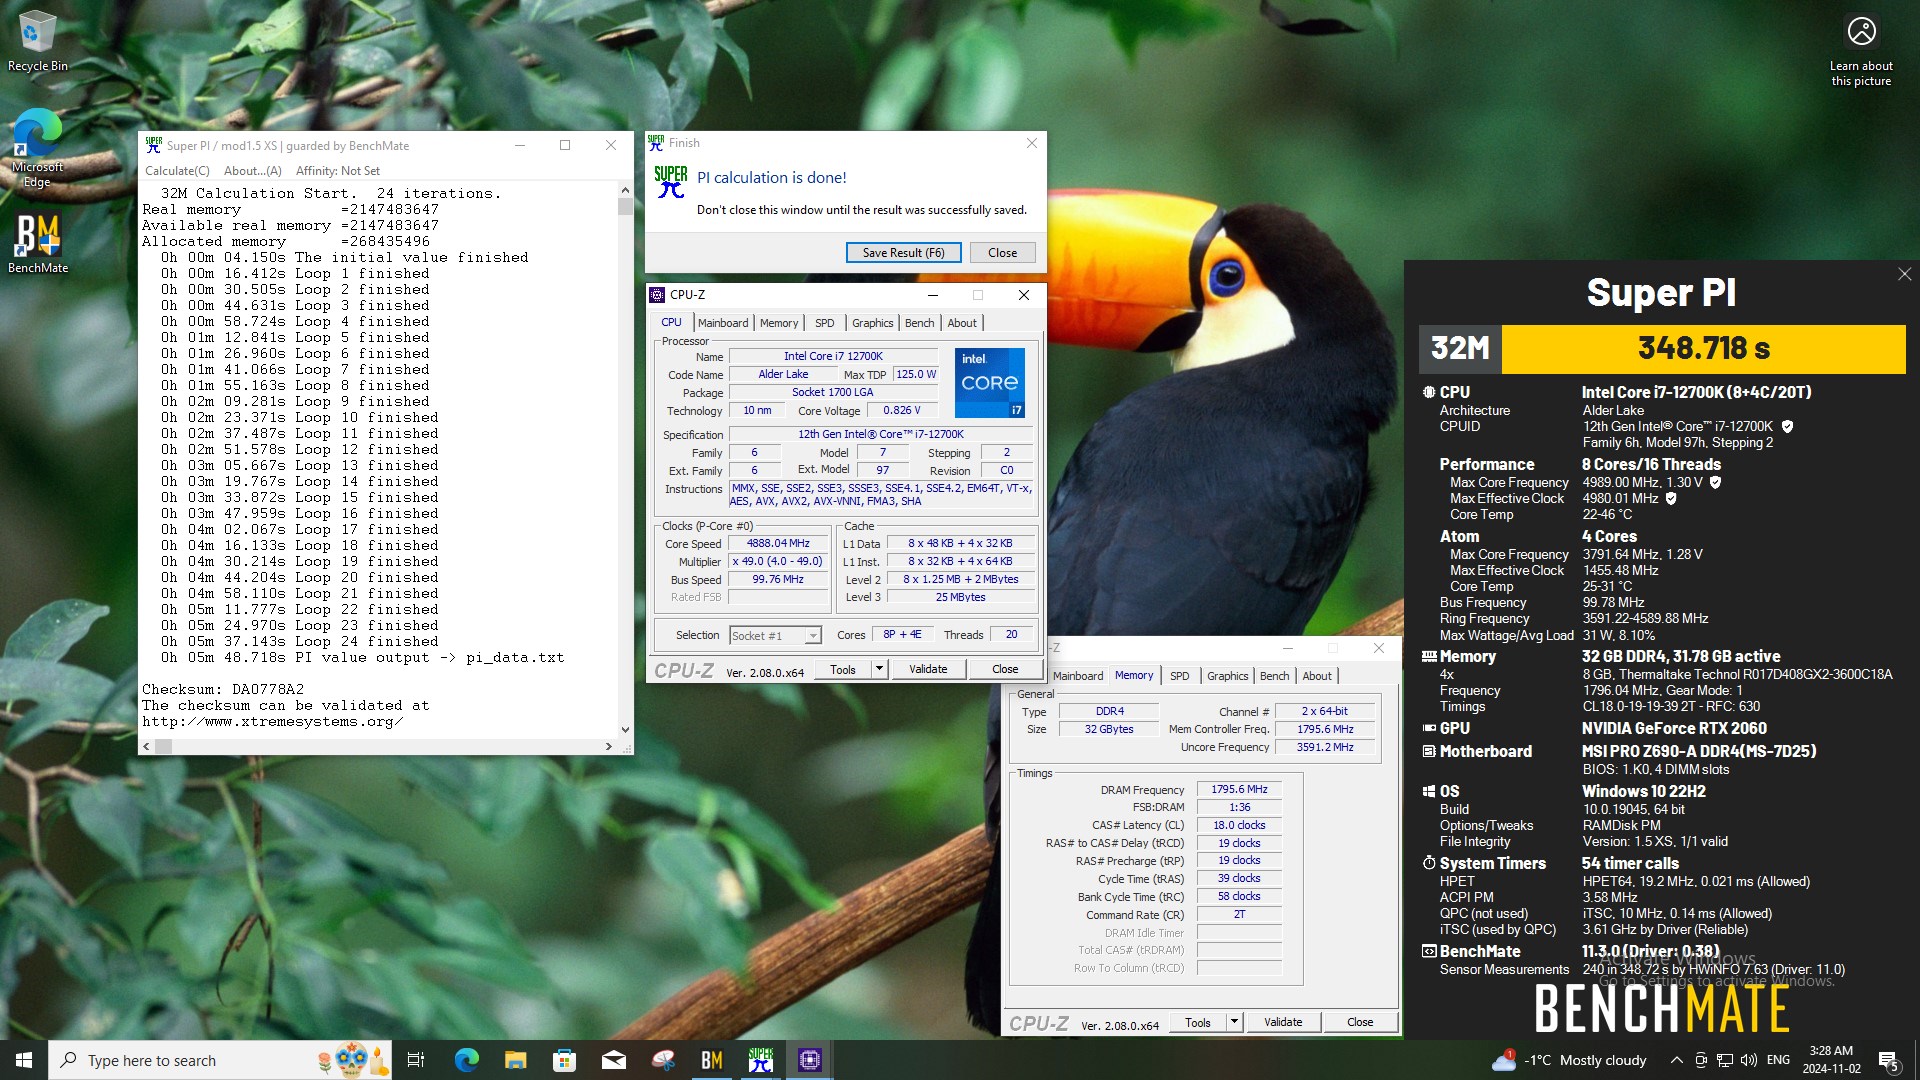Screen dimensions: 1920x1080
Task: Click the Windows Start button
Action: click(24, 1060)
